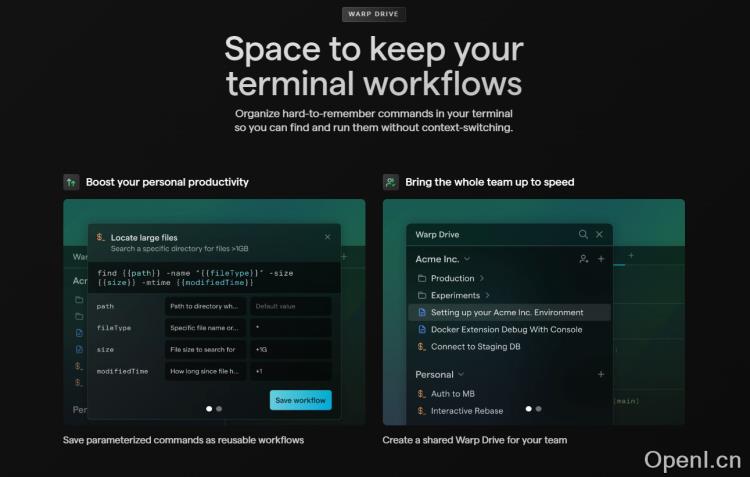Click the workflow icon next to Auth to MB
The image size is (750, 477).
point(422,394)
